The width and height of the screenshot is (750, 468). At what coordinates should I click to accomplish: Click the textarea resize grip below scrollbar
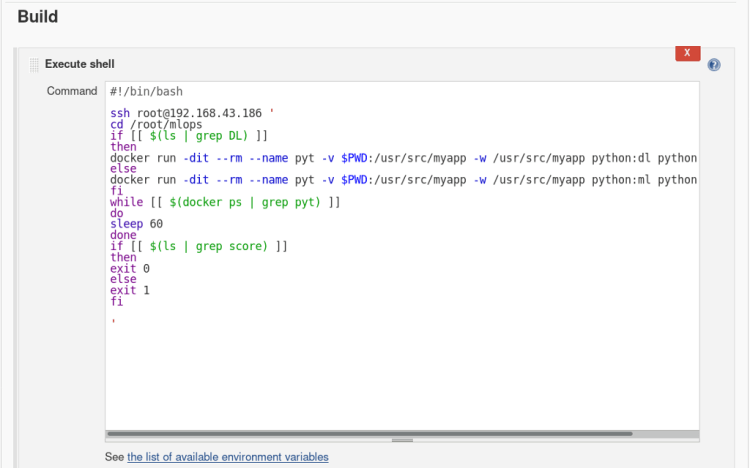coord(402,440)
